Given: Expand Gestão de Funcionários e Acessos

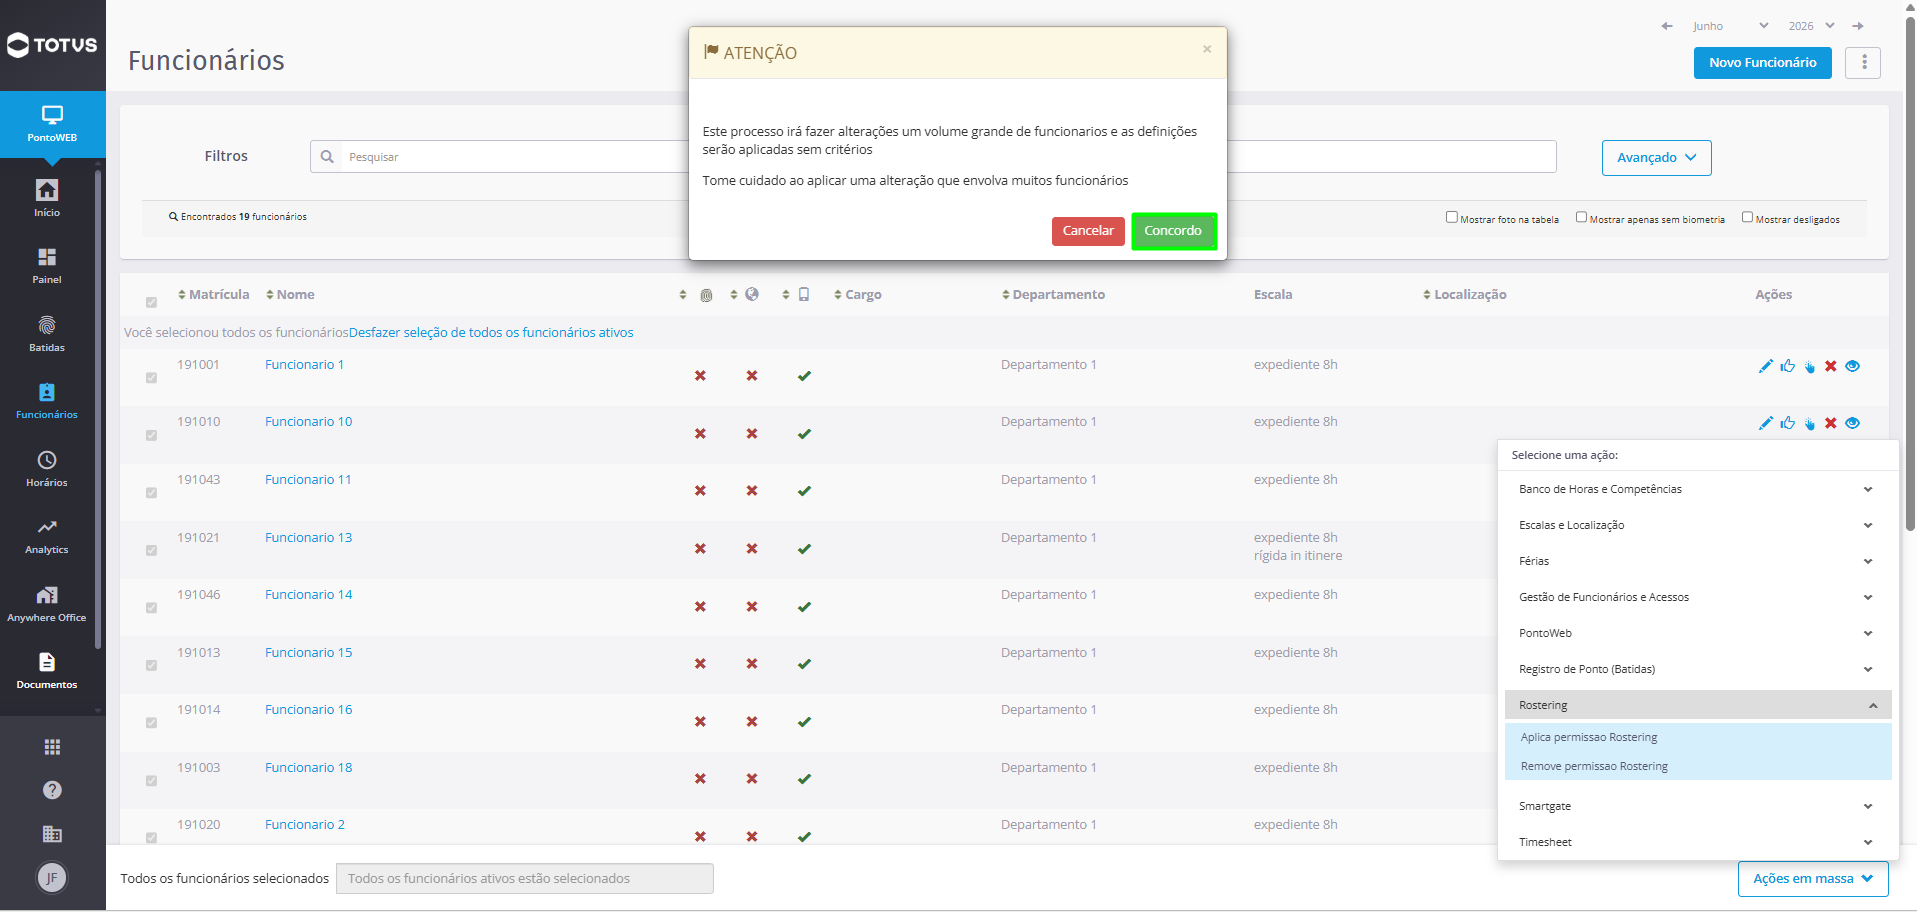Looking at the screenshot, I should tap(1697, 597).
